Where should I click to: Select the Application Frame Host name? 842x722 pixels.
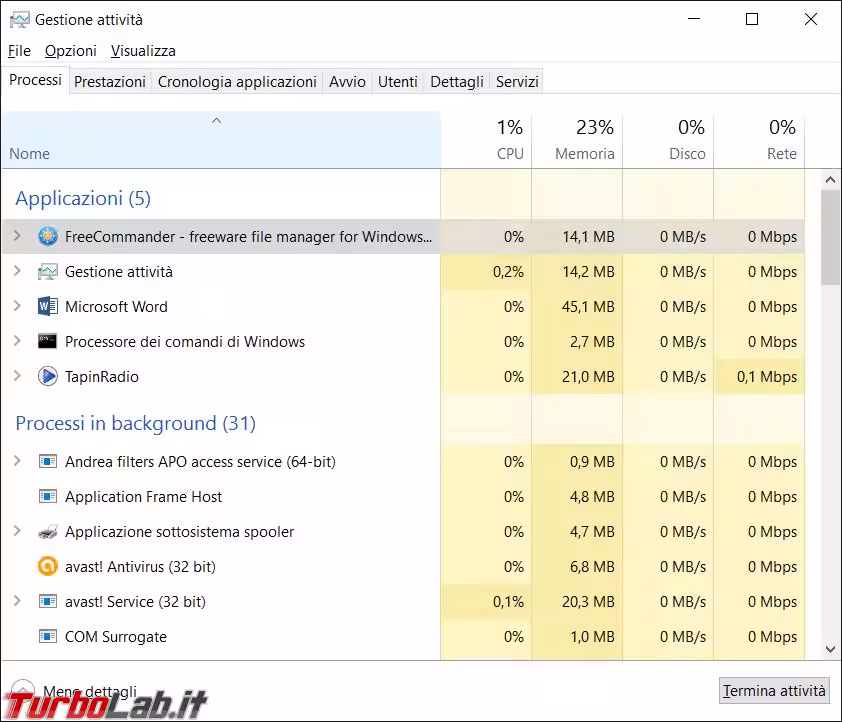[x=143, y=497]
